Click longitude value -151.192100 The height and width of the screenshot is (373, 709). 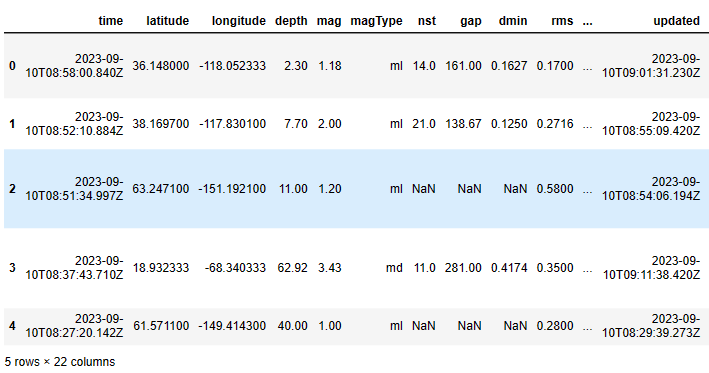(232, 189)
